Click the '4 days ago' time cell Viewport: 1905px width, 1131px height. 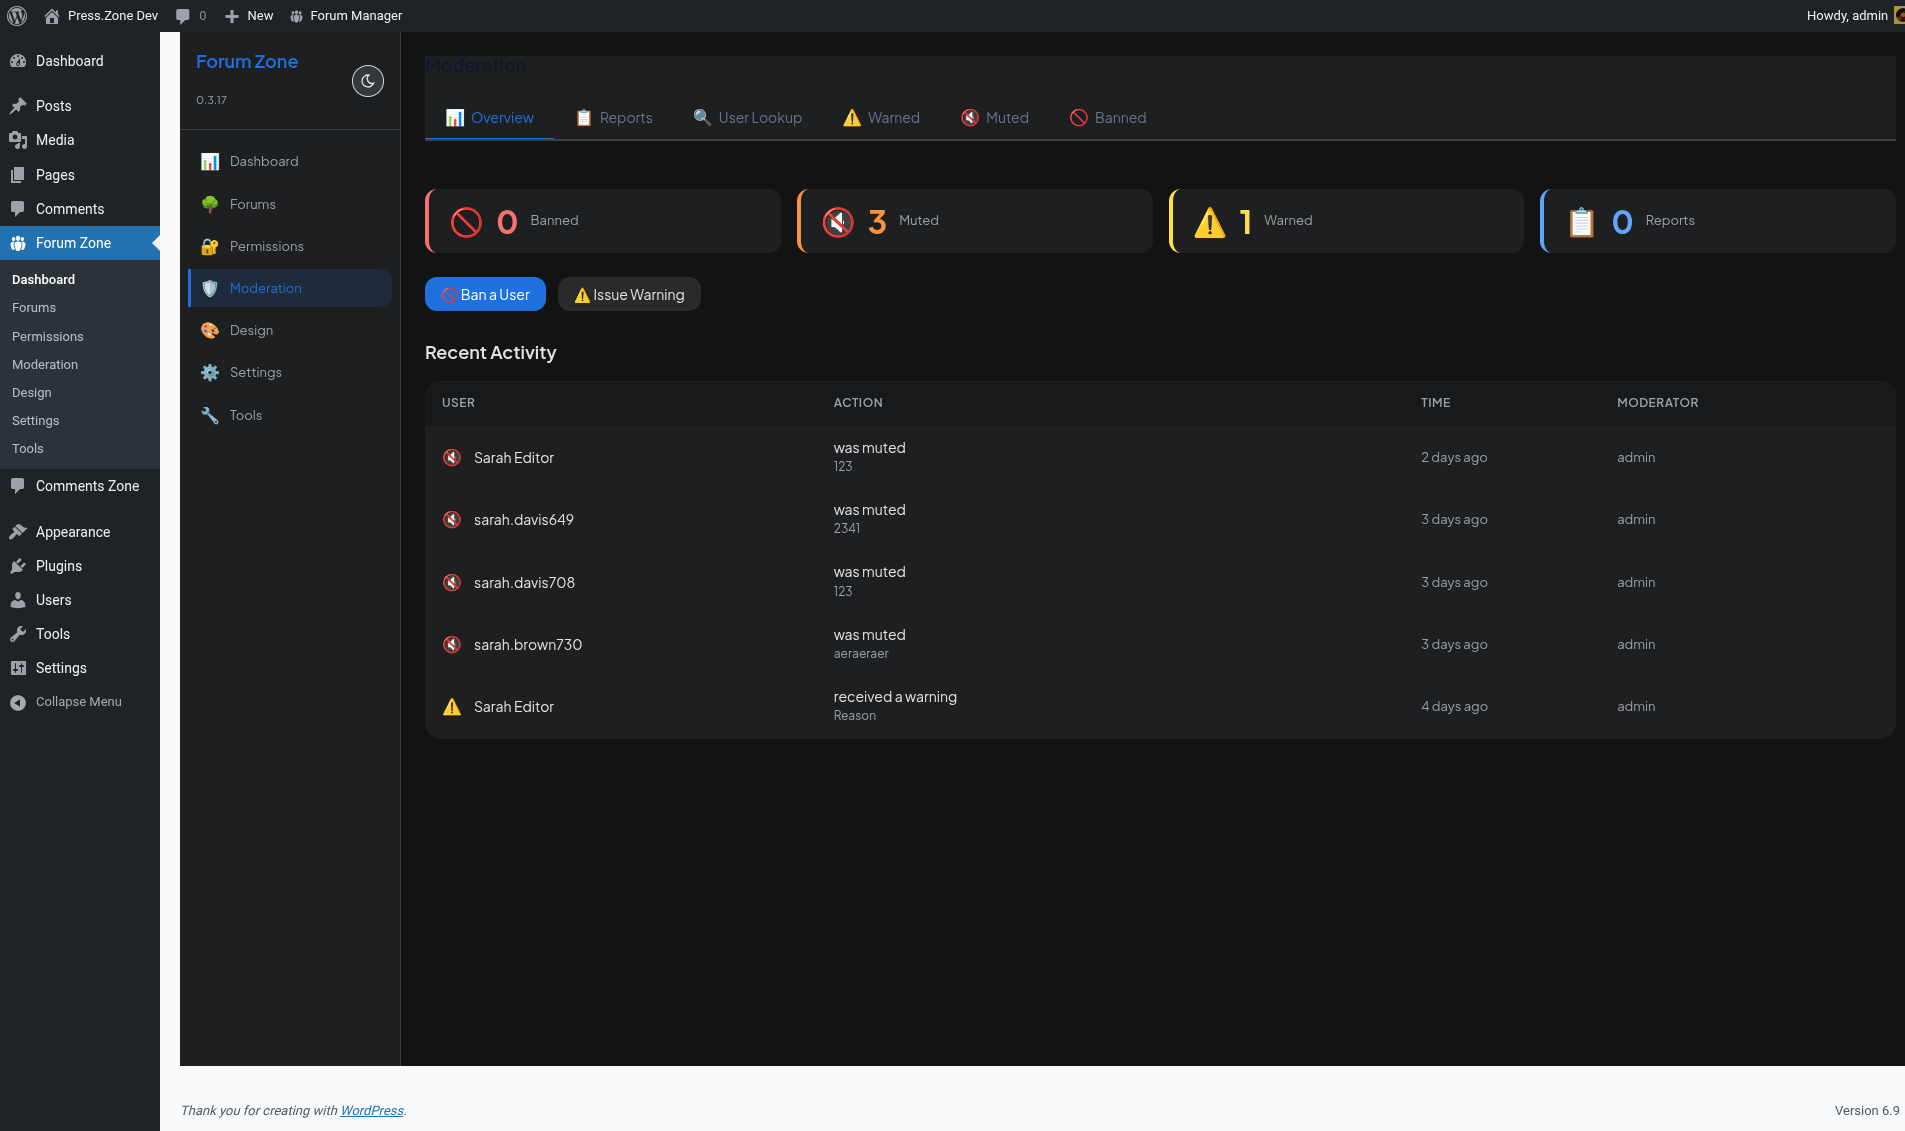click(1454, 707)
